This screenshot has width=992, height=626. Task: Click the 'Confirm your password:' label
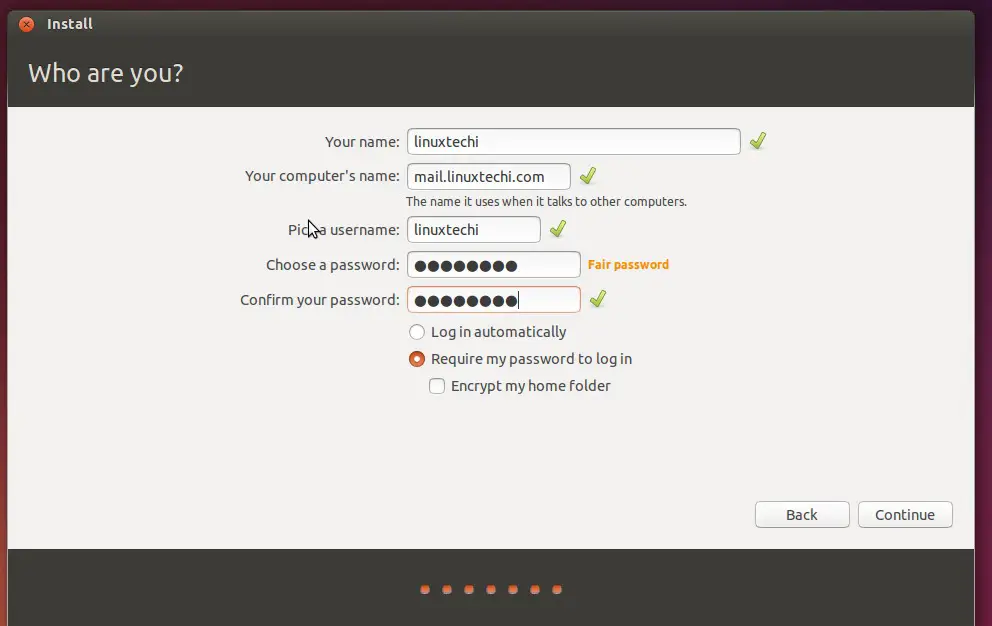pos(319,299)
